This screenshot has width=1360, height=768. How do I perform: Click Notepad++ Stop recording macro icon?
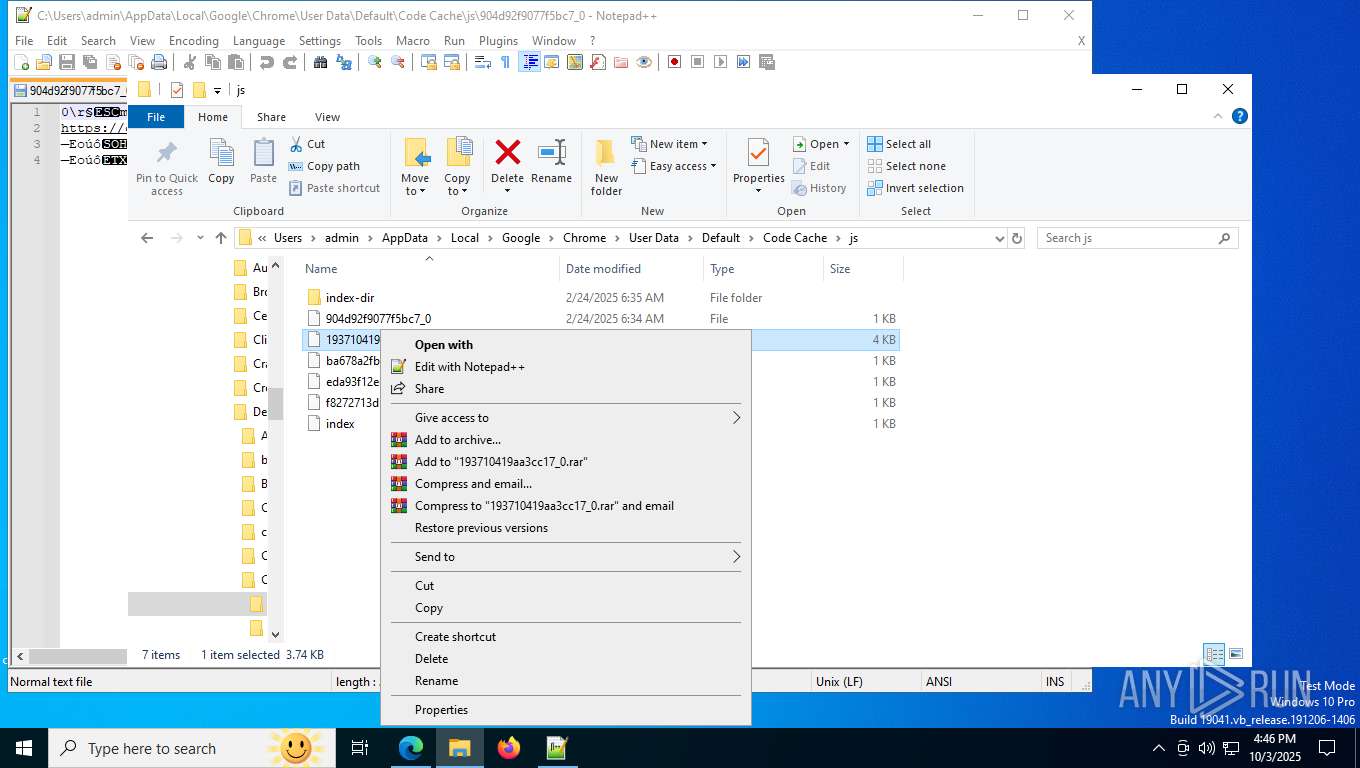698,62
